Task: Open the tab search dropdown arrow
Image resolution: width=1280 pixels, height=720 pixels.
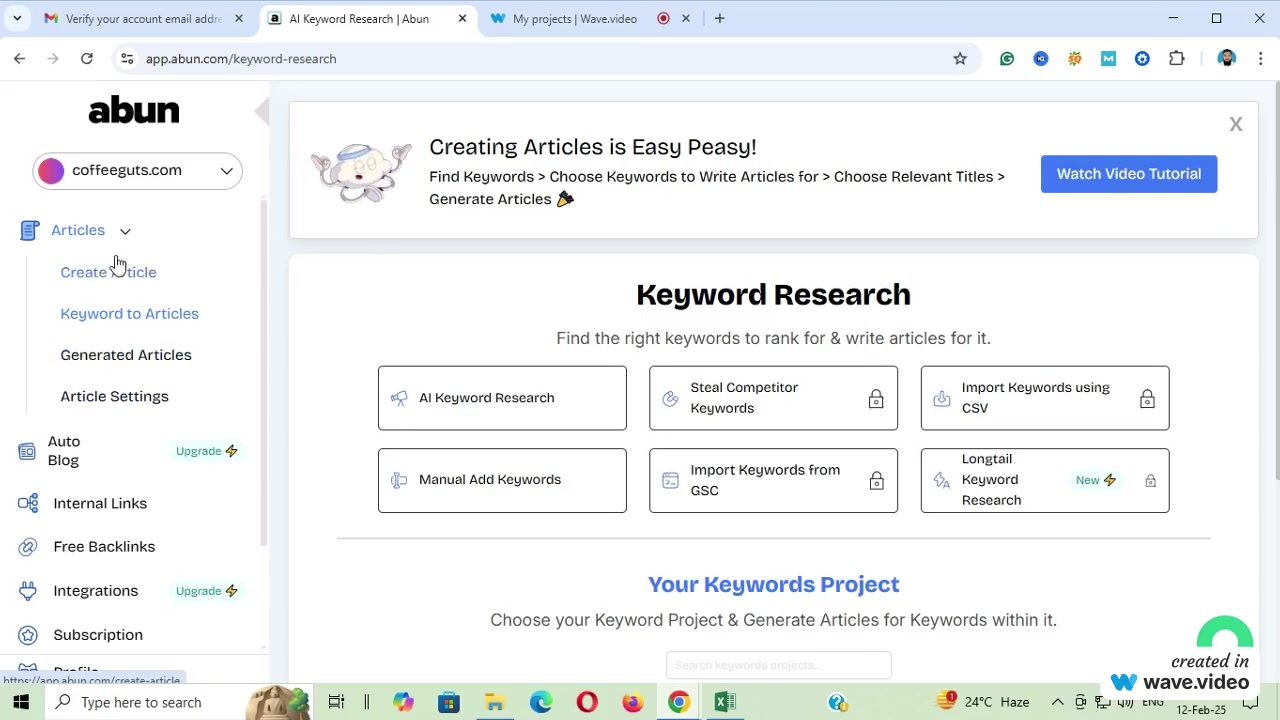Action: 17,18
